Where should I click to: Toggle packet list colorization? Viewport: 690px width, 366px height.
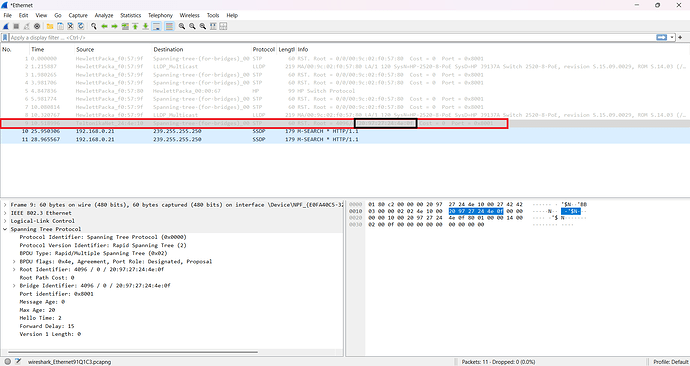tap(169, 26)
